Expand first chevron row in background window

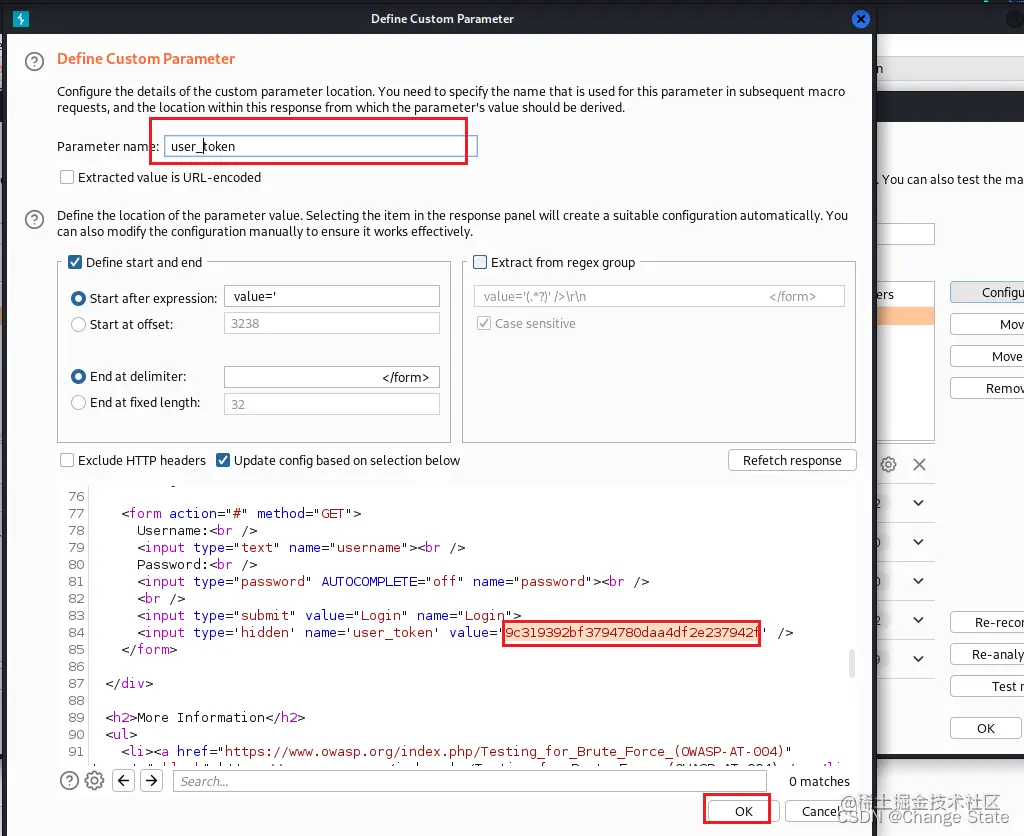pyautogui.click(x=918, y=503)
